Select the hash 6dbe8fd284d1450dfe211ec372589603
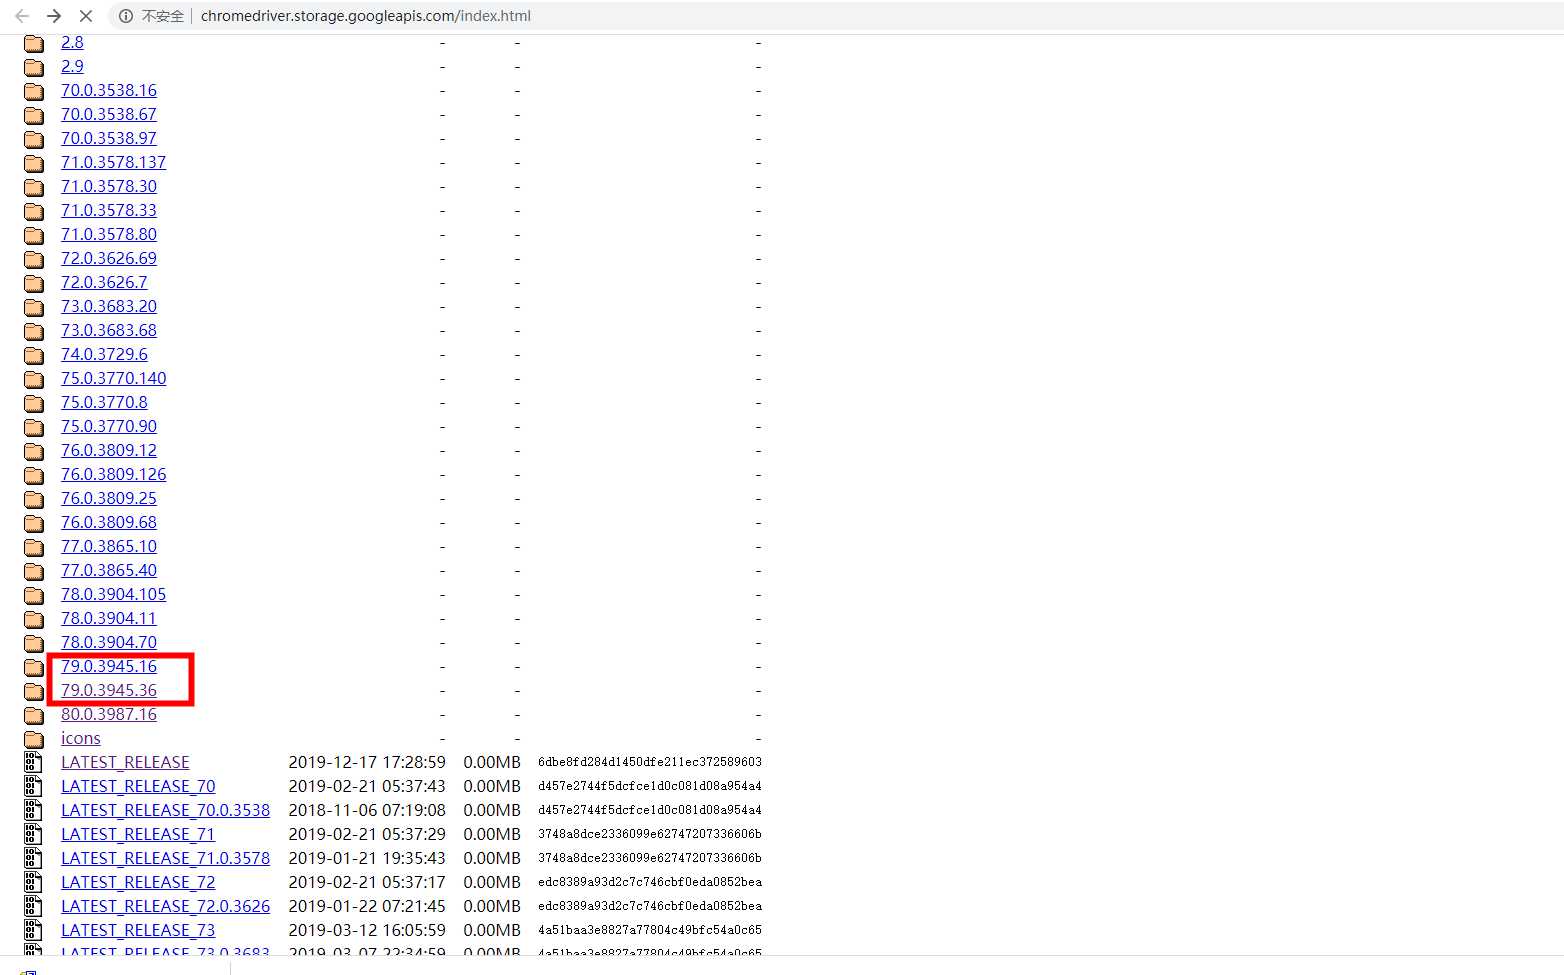This screenshot has height=975, width=1564. click(x=650, y=762)
